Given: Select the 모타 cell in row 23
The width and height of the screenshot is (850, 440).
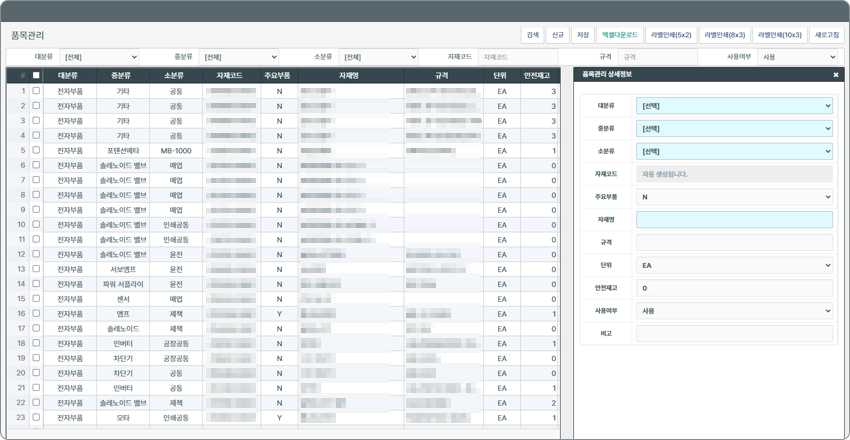Looking at the screenshot, I should [123, 417].
